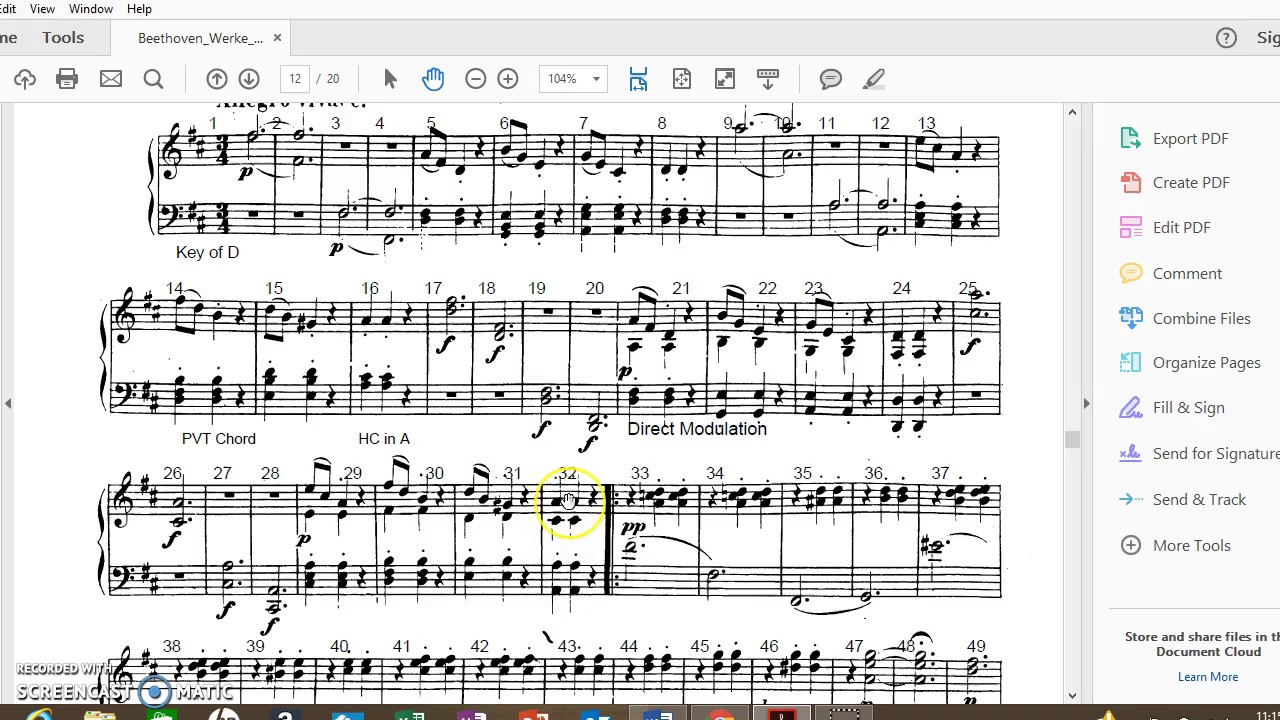
Task: Add a sticky note comment
Action: pos(831,79)
